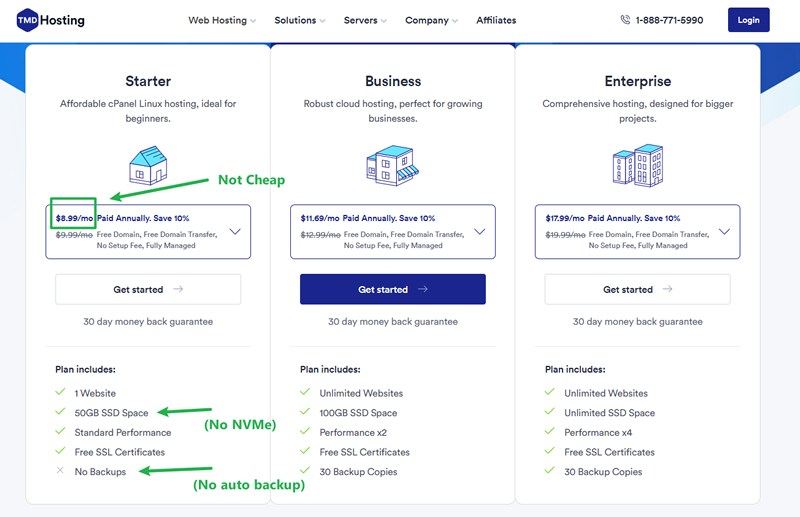Click the checkmark beside Standard Performance

click(x=60, y=431)
